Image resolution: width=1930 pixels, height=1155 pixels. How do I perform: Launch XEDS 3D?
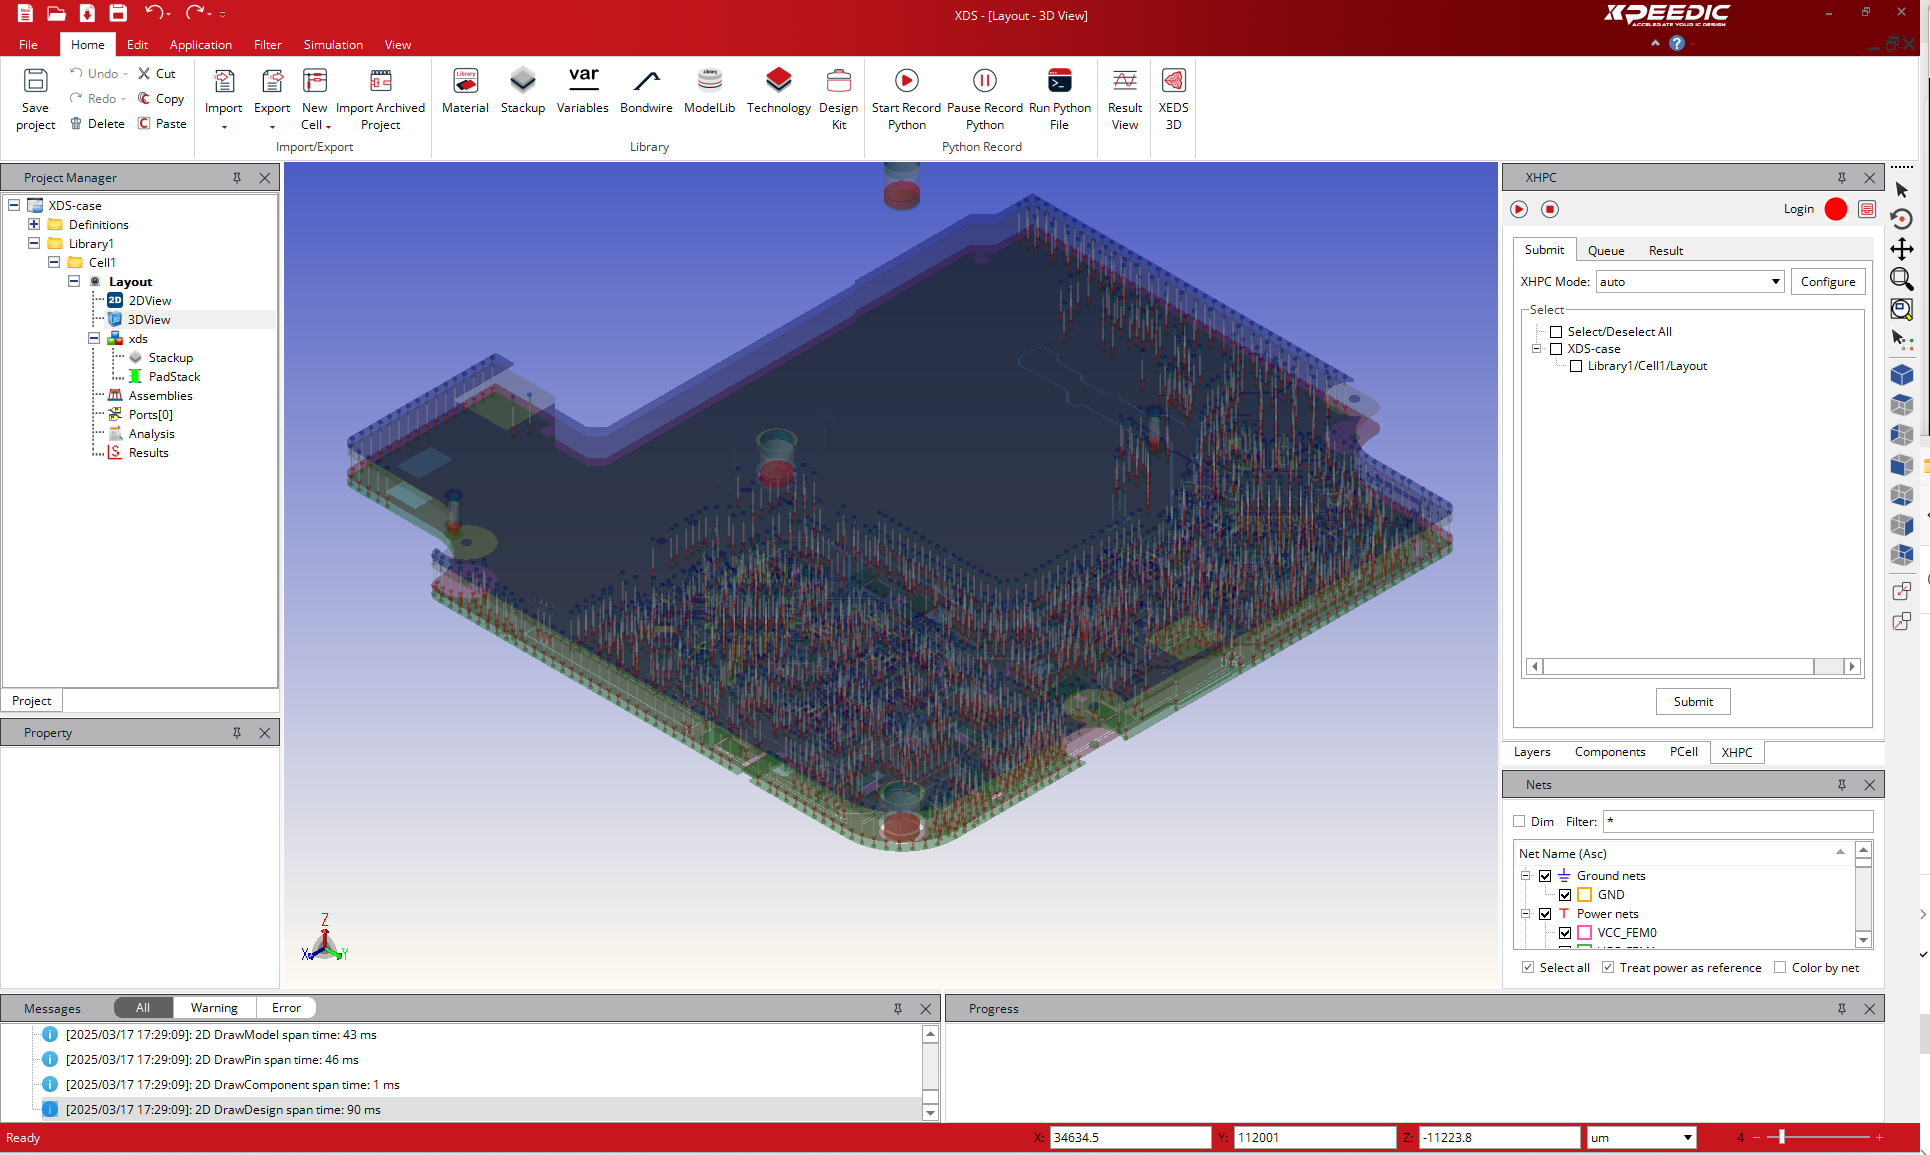pos(1173,99)
